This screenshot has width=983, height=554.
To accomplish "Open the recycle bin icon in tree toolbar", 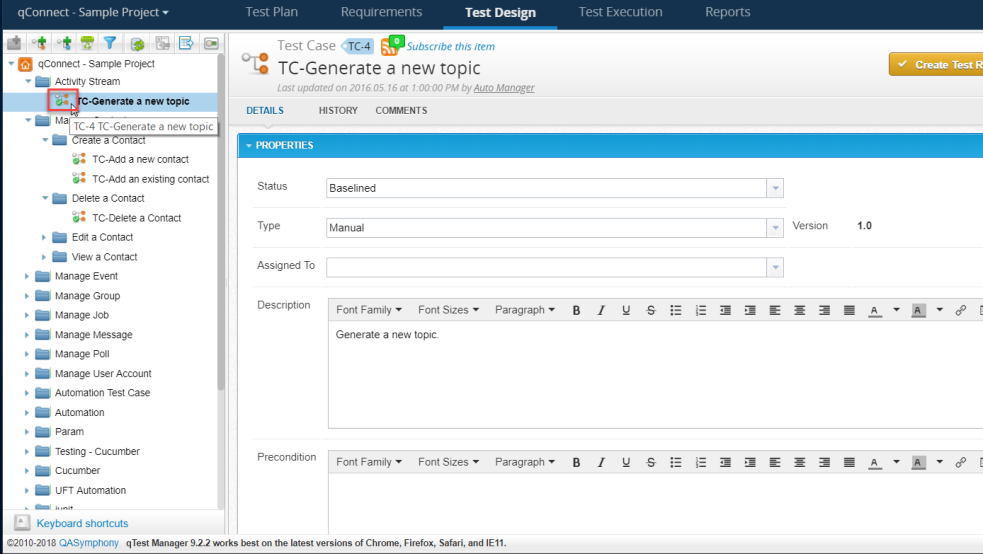I will [x=88, y=43].
